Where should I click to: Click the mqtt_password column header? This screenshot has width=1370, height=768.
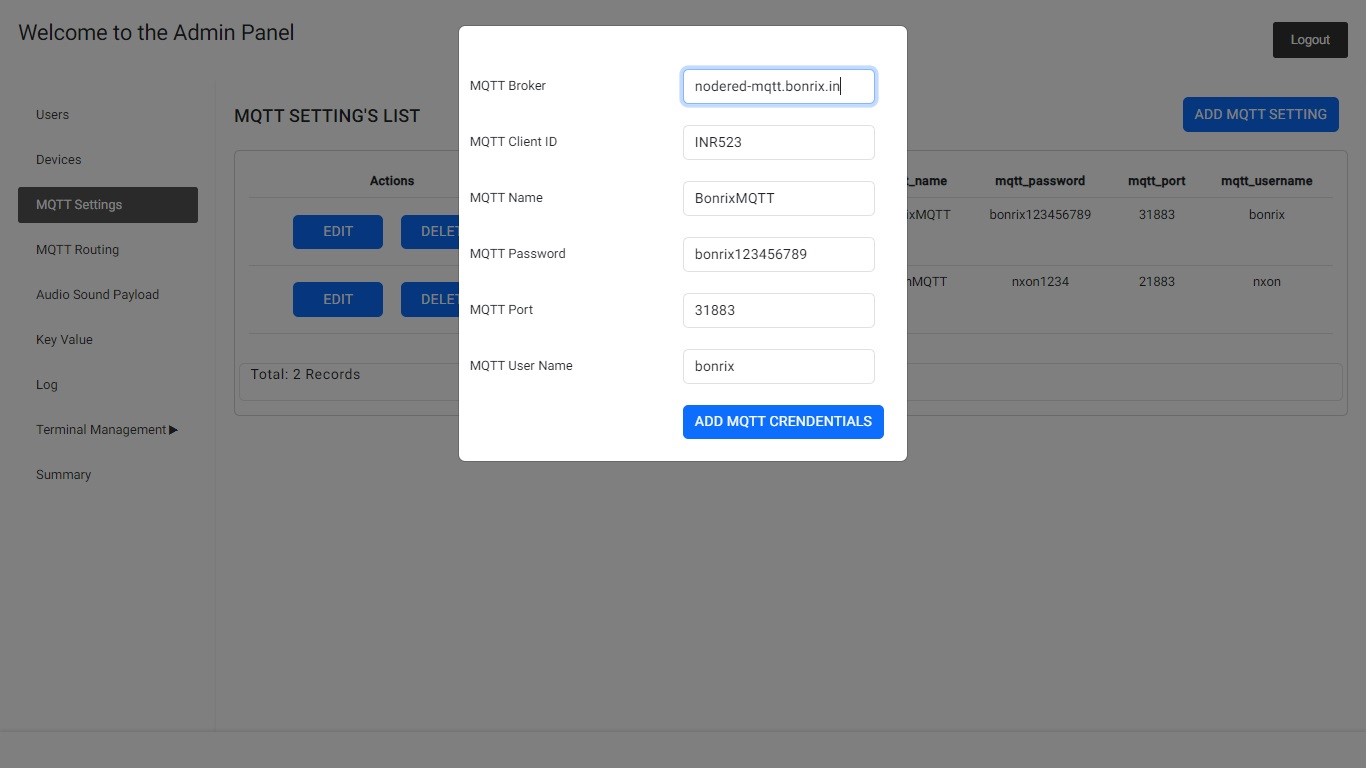[x=1040, y=181]
